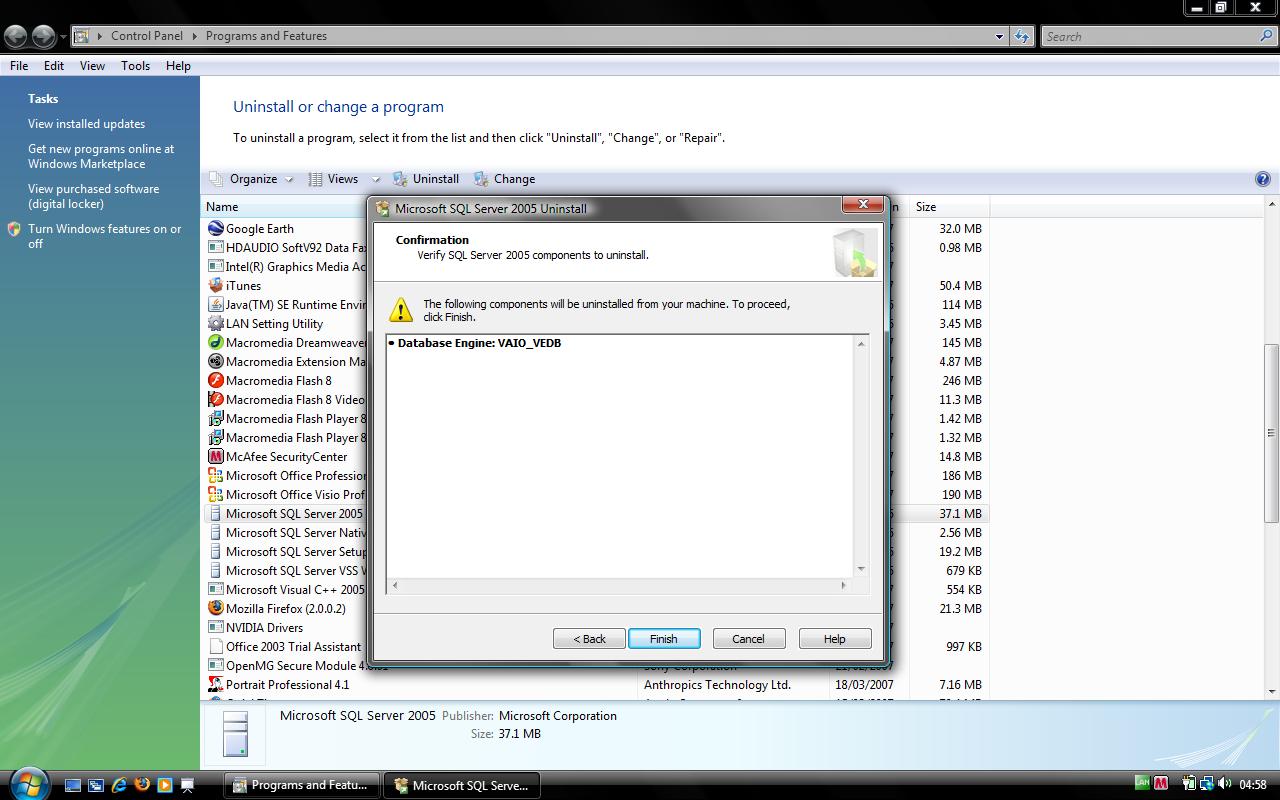Switch to Programs and Features taskbar button
The width and height of the screenshot is (1280, 800).
click(x=302, y=785)
